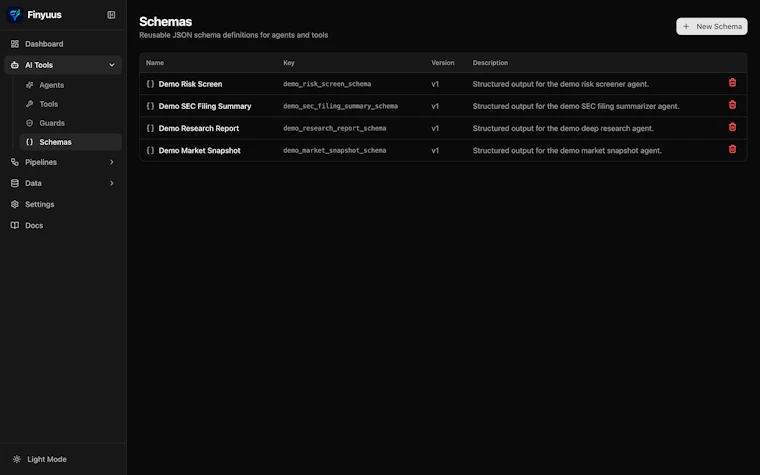Delete the Demo SEC Filing Summary schema
Screen dimensions: 760x475
(x=732, y=105)
